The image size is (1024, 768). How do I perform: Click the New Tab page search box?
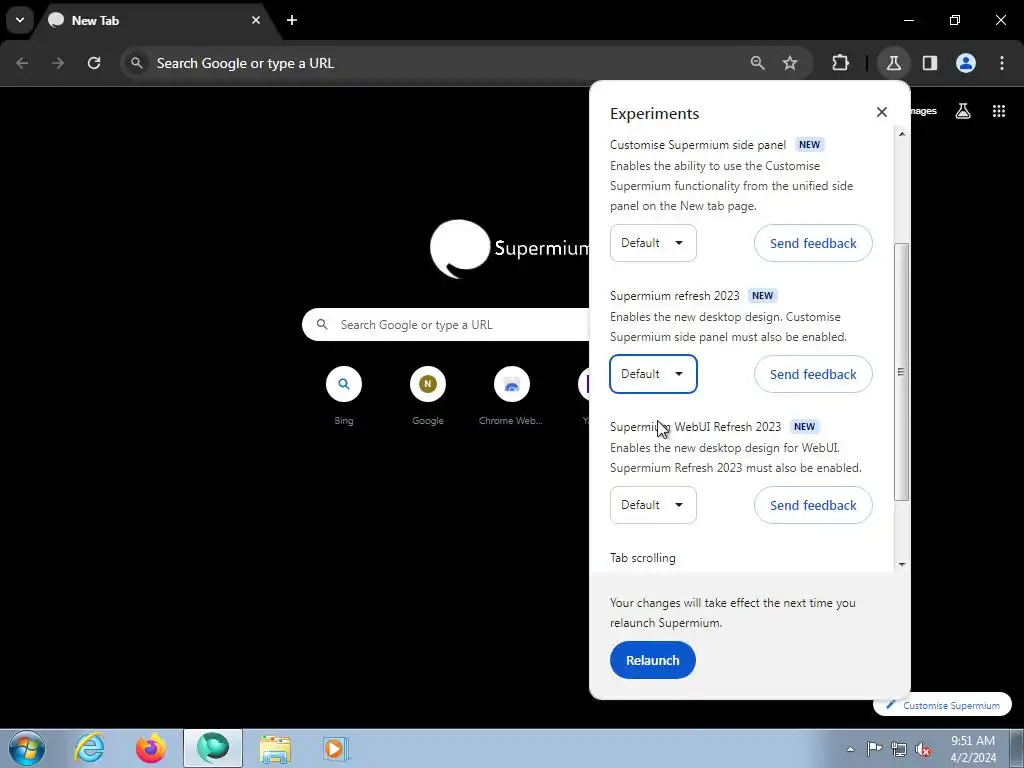(446, 325)
